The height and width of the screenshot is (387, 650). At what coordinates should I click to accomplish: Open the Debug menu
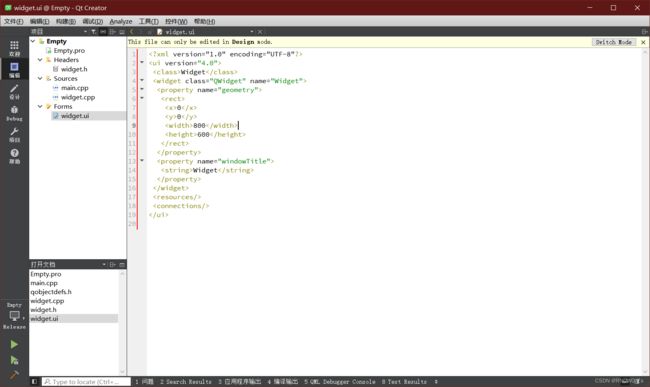[92, 21]
